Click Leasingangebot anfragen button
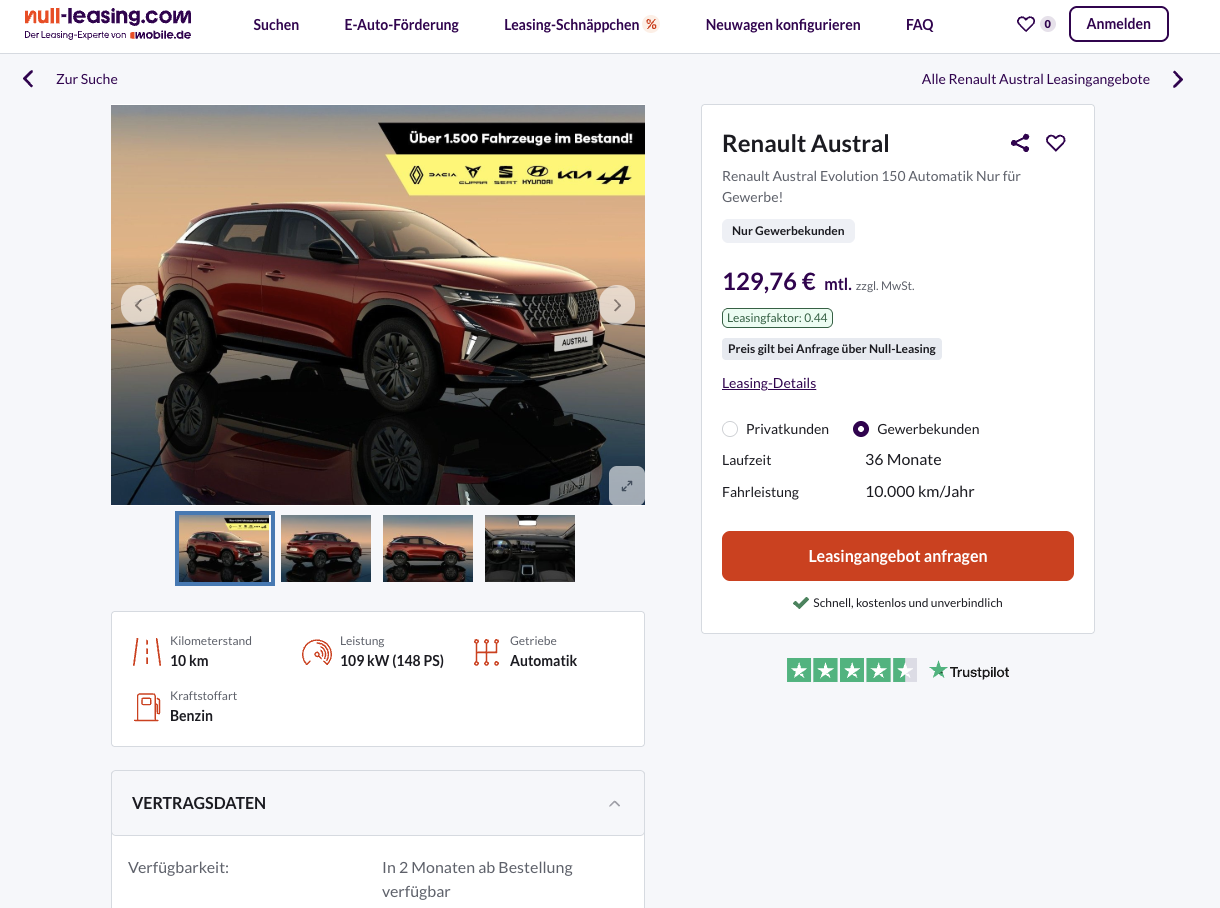This screenshot has height=908, width=1220. (x=898, y=556)
